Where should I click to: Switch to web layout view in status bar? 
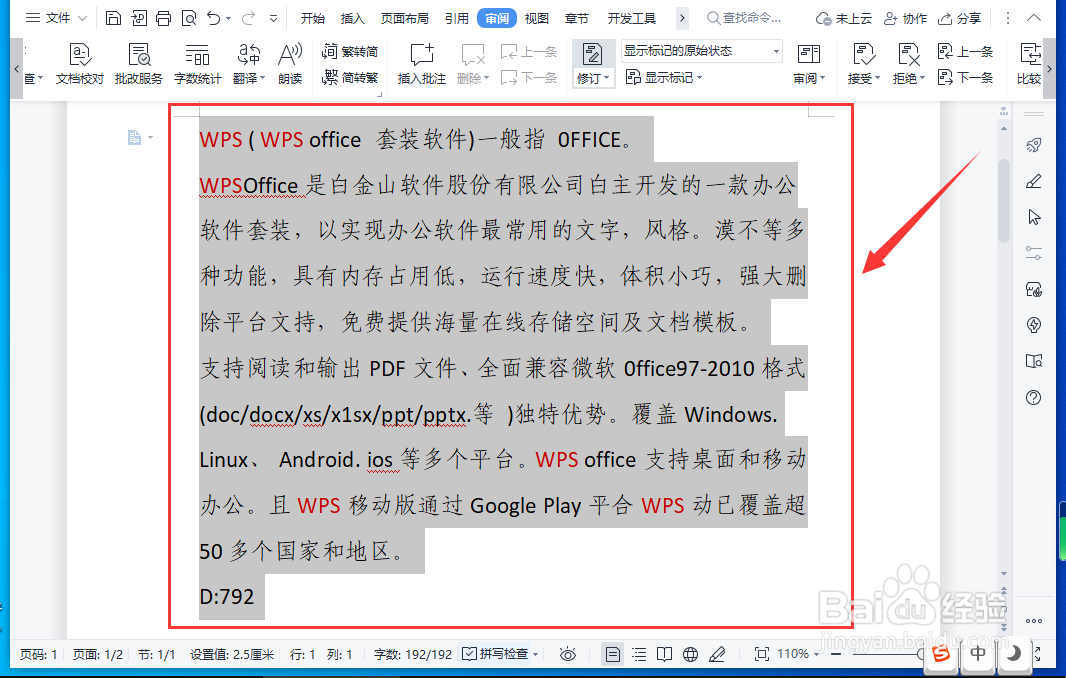coord(690,654)
